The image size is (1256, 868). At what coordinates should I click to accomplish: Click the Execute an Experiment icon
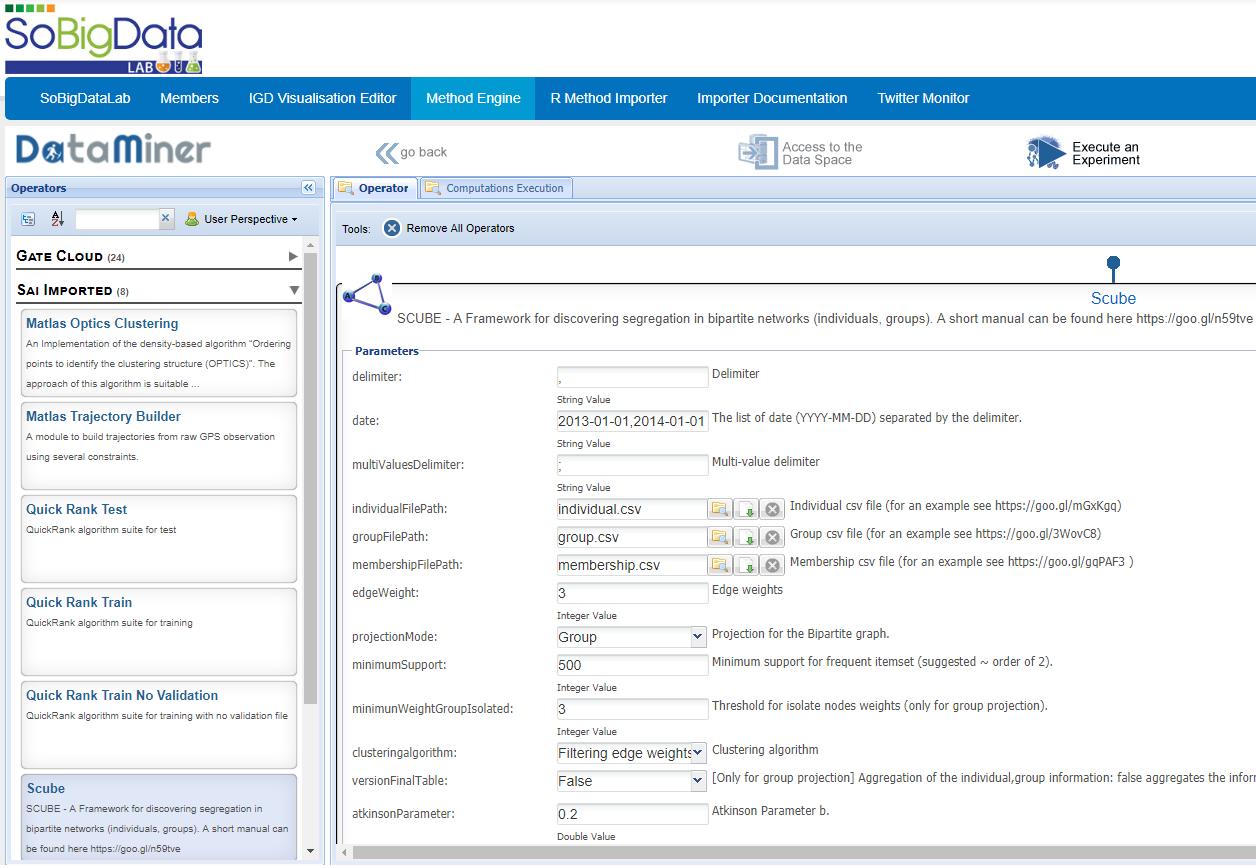point(1046,152)
